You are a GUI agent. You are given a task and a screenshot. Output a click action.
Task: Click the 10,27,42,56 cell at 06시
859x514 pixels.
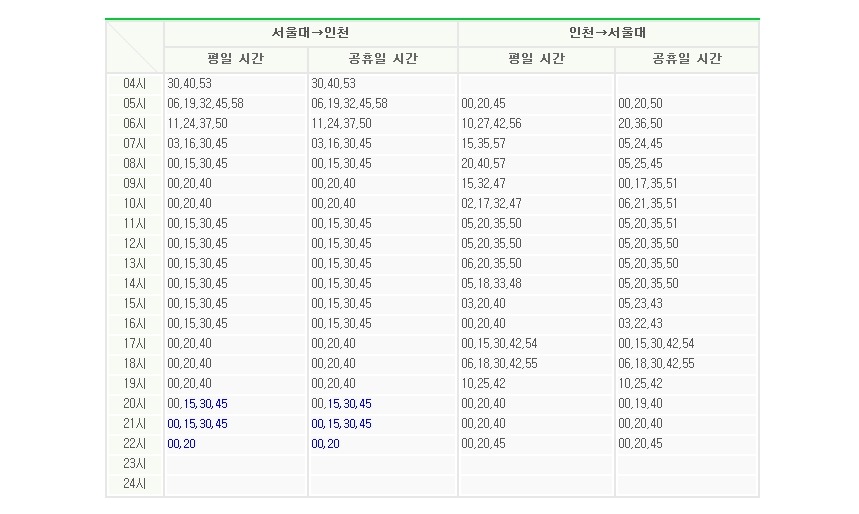pos(491,124)
